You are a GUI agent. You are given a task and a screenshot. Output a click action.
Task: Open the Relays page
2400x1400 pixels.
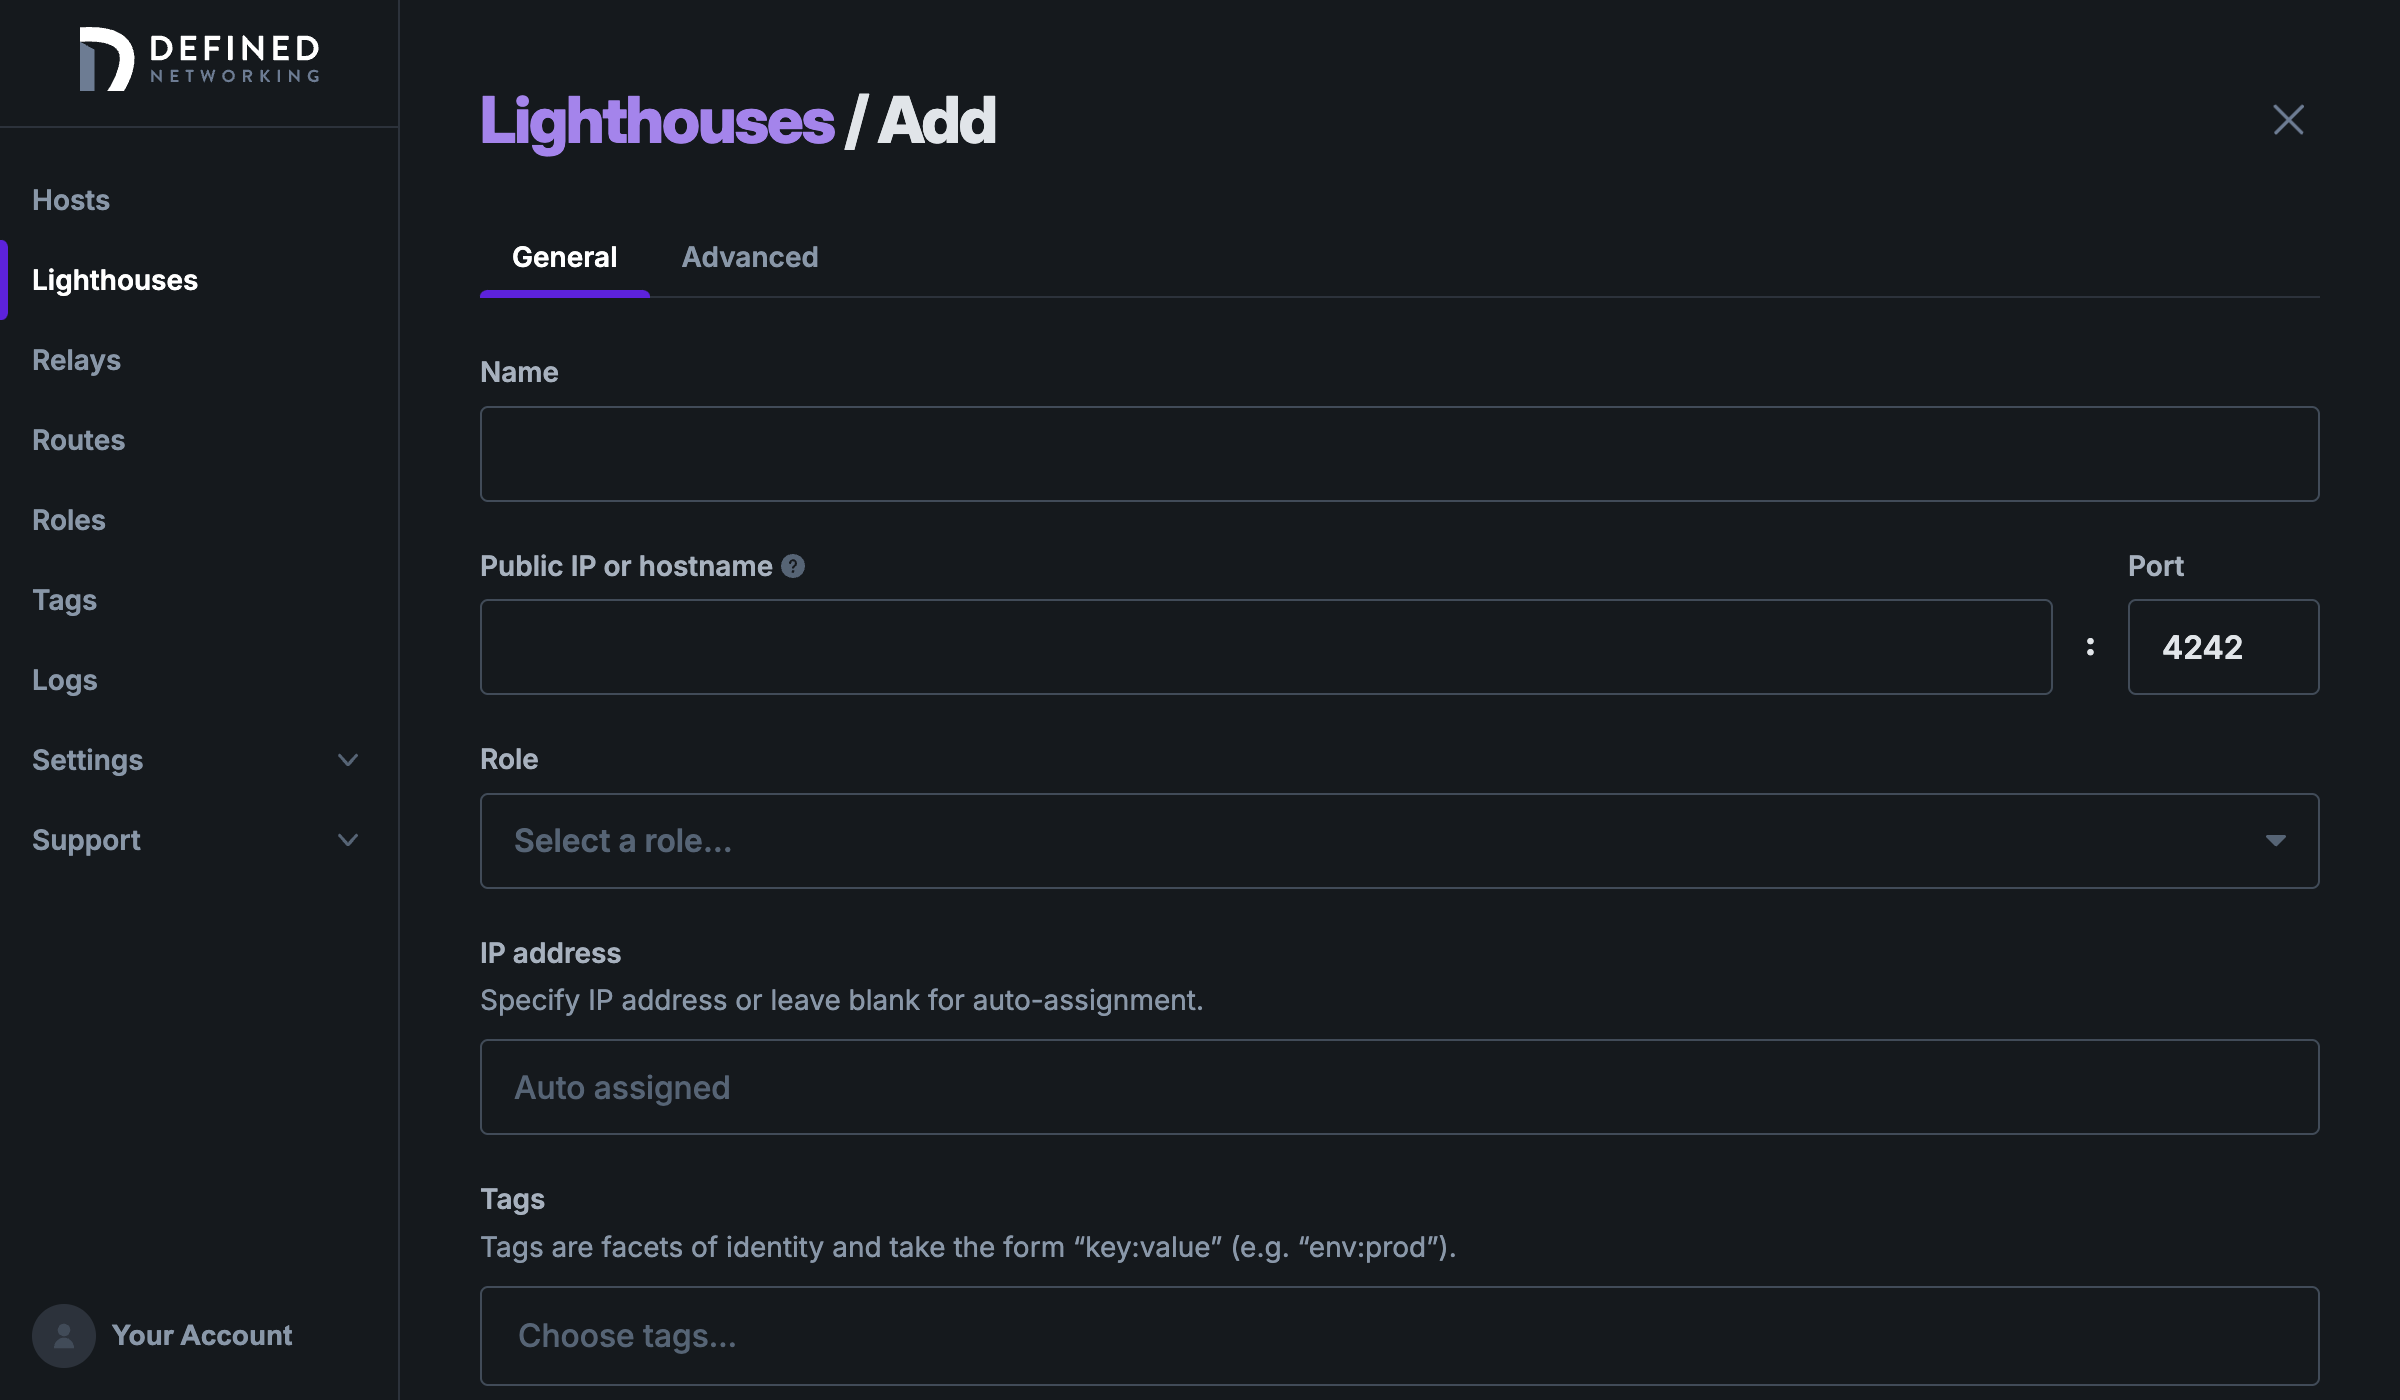coord(76,360)
